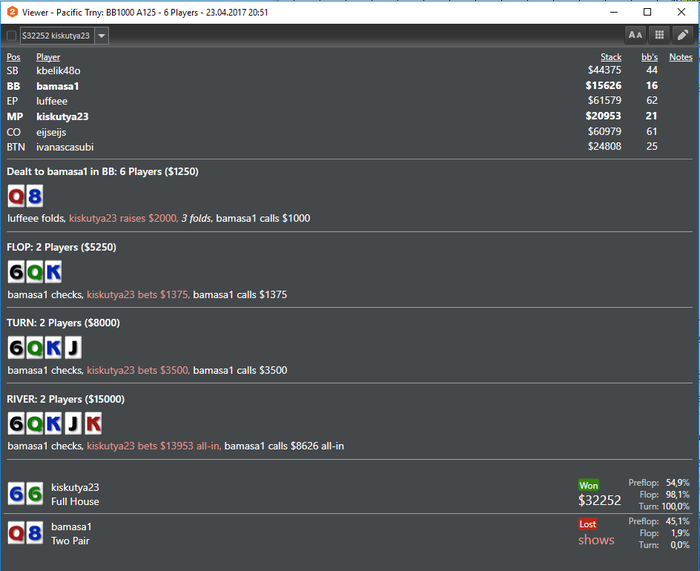This screenshot has width=700, height=571.
Task: Click 'kiskutya23 bets $3500' action
Action: (x=138, y=370)
